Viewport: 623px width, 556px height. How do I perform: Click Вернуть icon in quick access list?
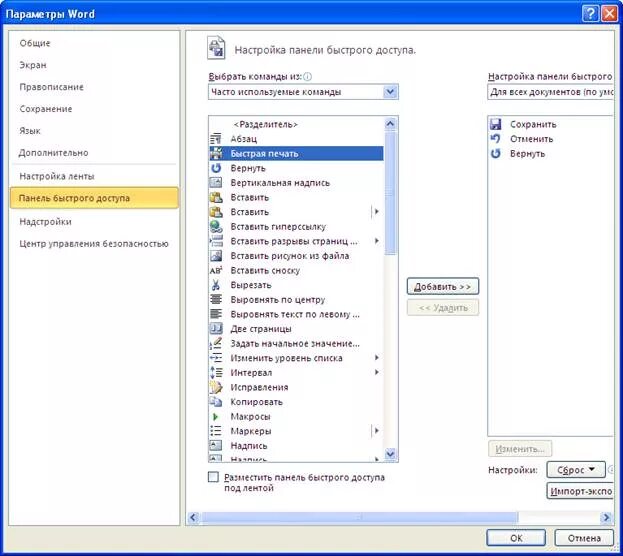coord(495,153)
